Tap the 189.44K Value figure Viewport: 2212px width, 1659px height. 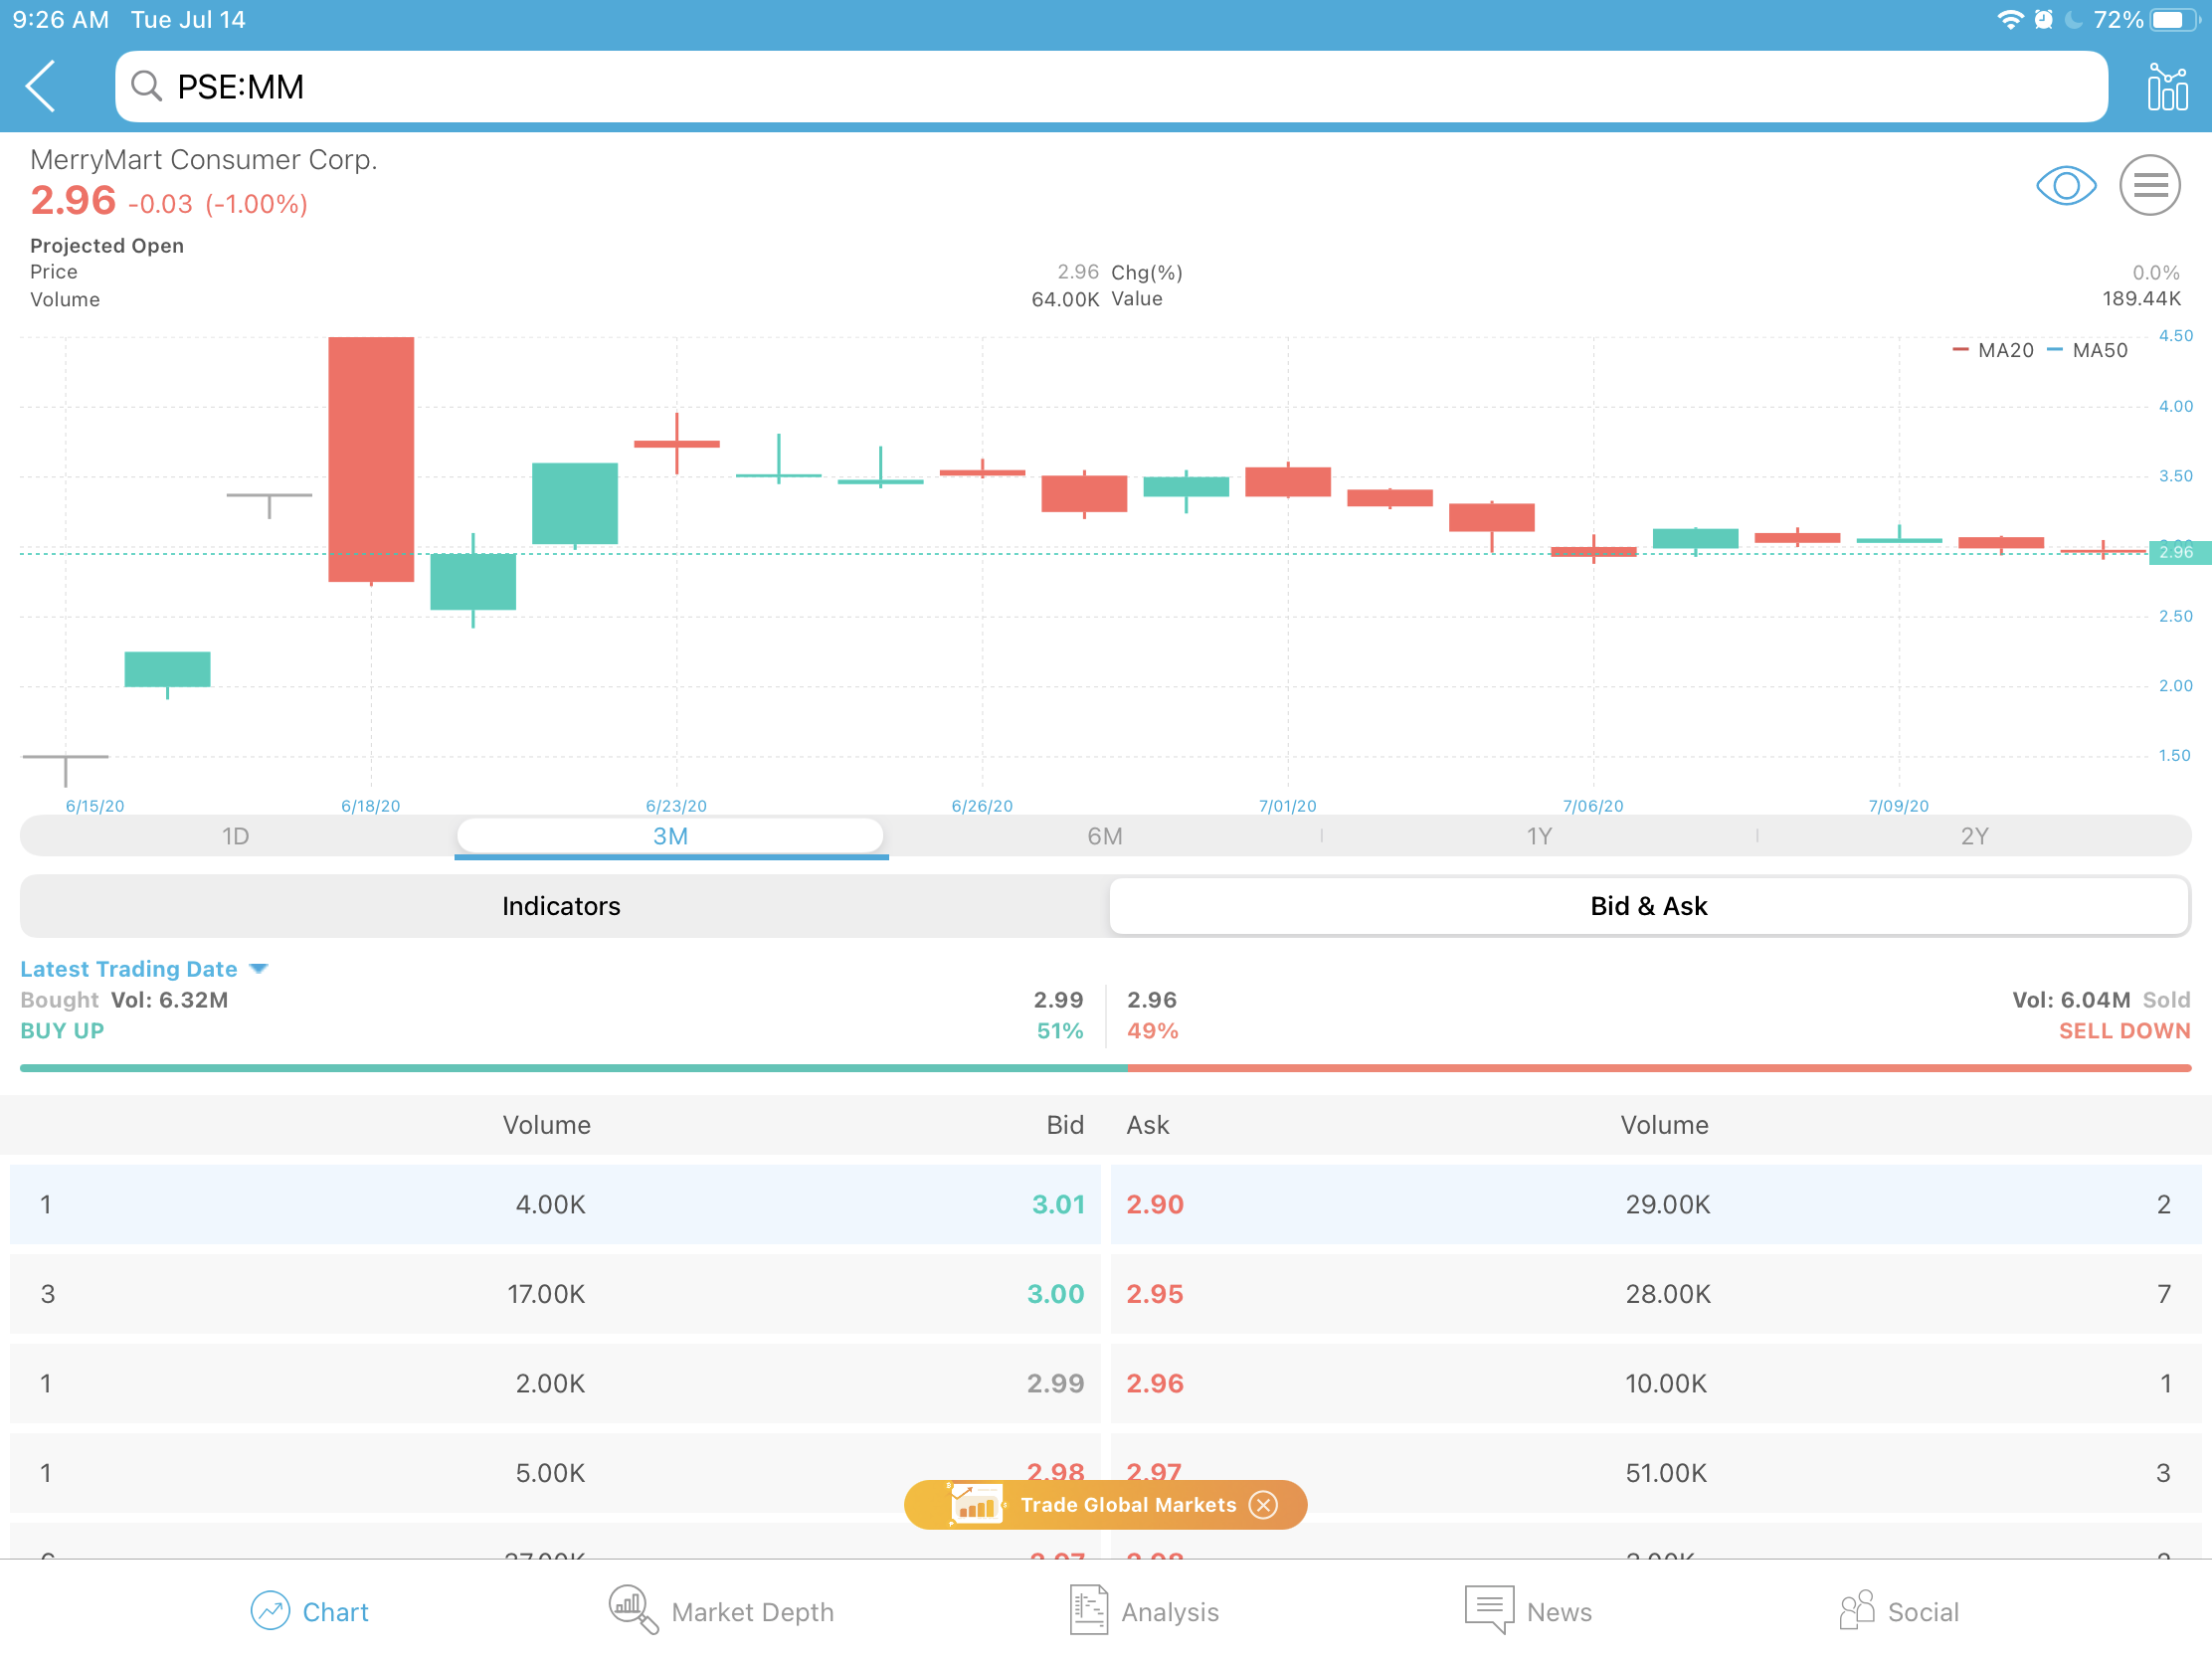pyautogui.click(x=2141, y=299)
